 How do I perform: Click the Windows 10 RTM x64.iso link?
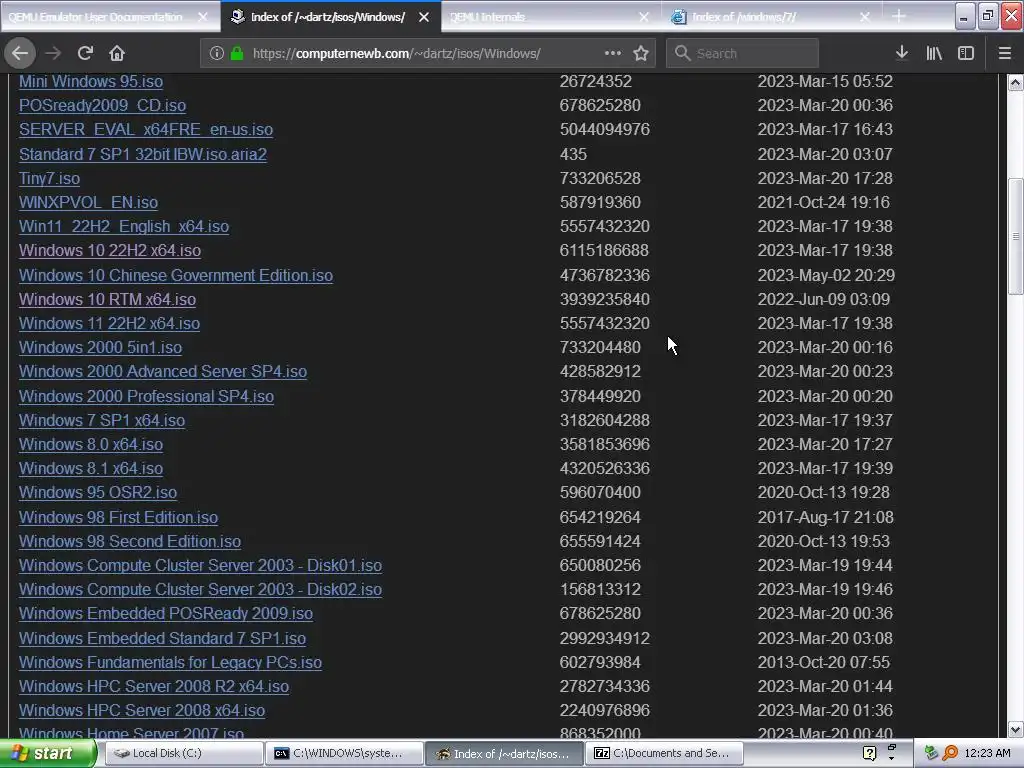[107, 300]
